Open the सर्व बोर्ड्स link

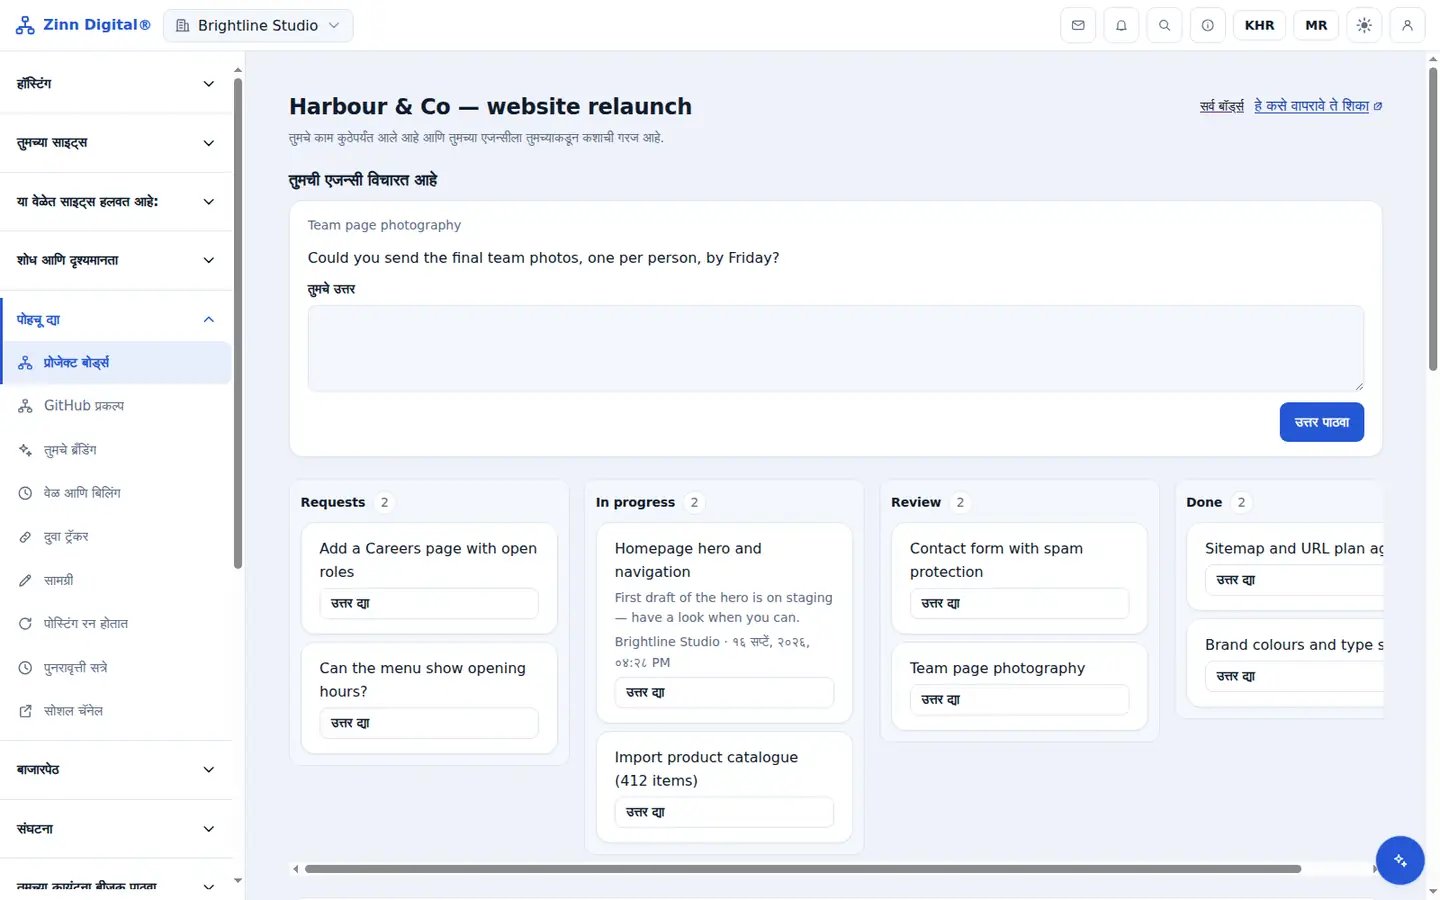[x=1222, y=106]
